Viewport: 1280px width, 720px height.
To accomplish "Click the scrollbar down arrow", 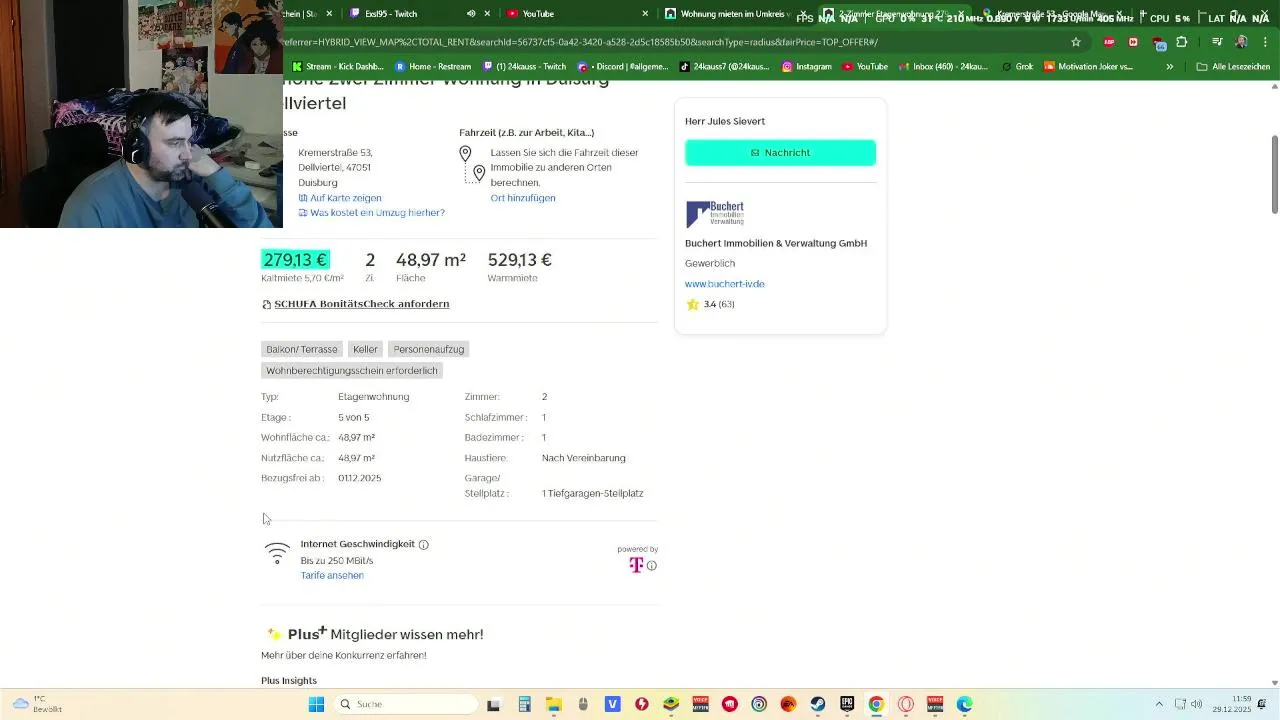I will (1274, 682).
